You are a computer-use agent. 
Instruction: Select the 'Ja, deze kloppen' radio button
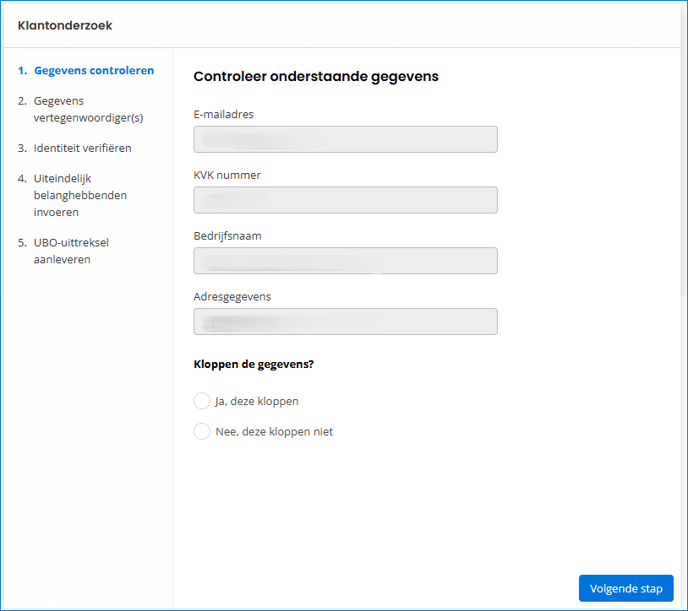tap(202, 401)
